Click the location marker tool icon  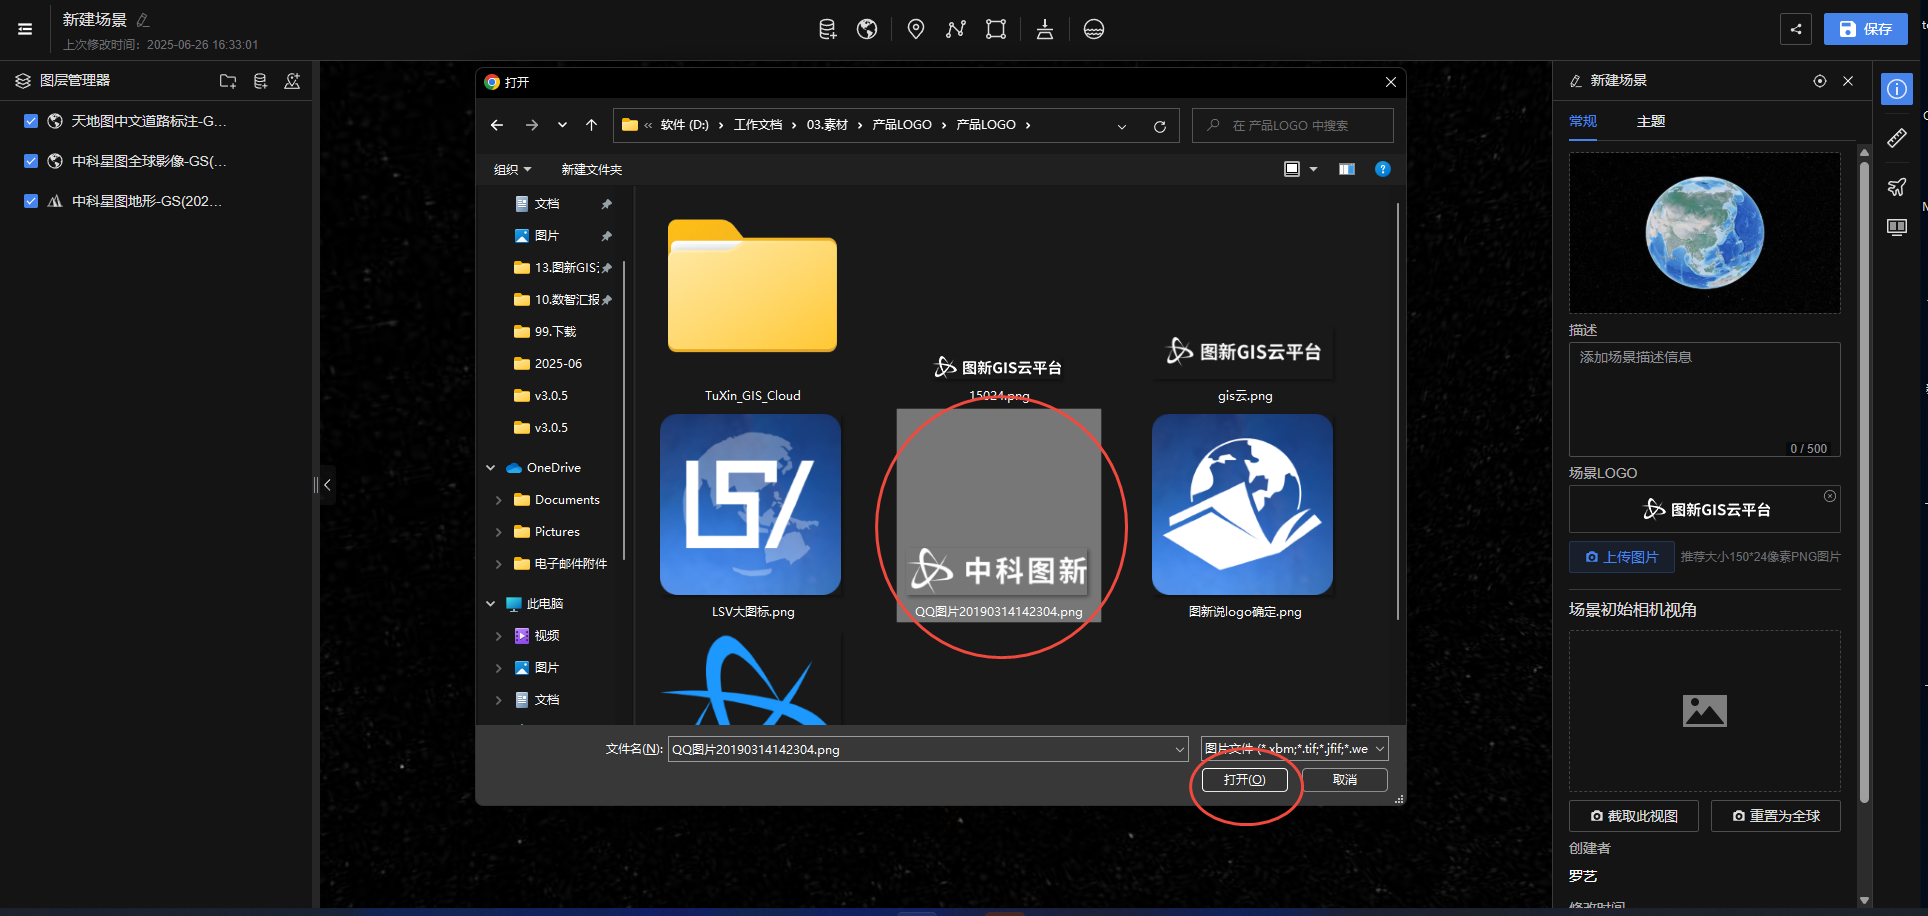[915, 29]
